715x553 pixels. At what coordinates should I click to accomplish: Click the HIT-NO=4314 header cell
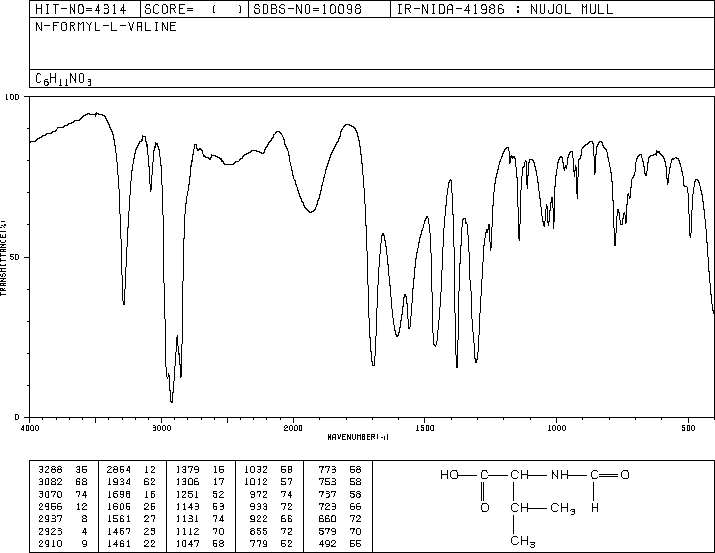pos(85,9)
